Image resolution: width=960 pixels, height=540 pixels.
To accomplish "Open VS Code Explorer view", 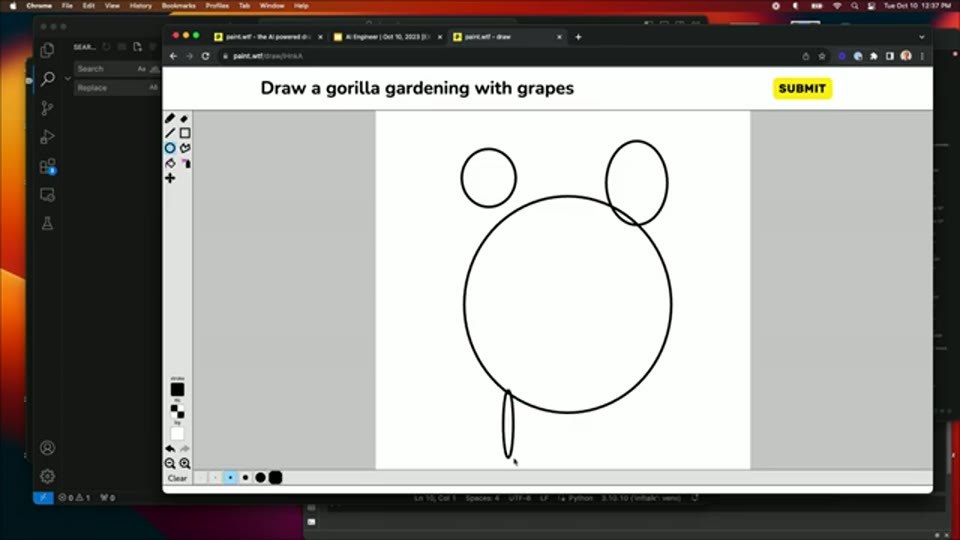I will [x=47, y=50].
